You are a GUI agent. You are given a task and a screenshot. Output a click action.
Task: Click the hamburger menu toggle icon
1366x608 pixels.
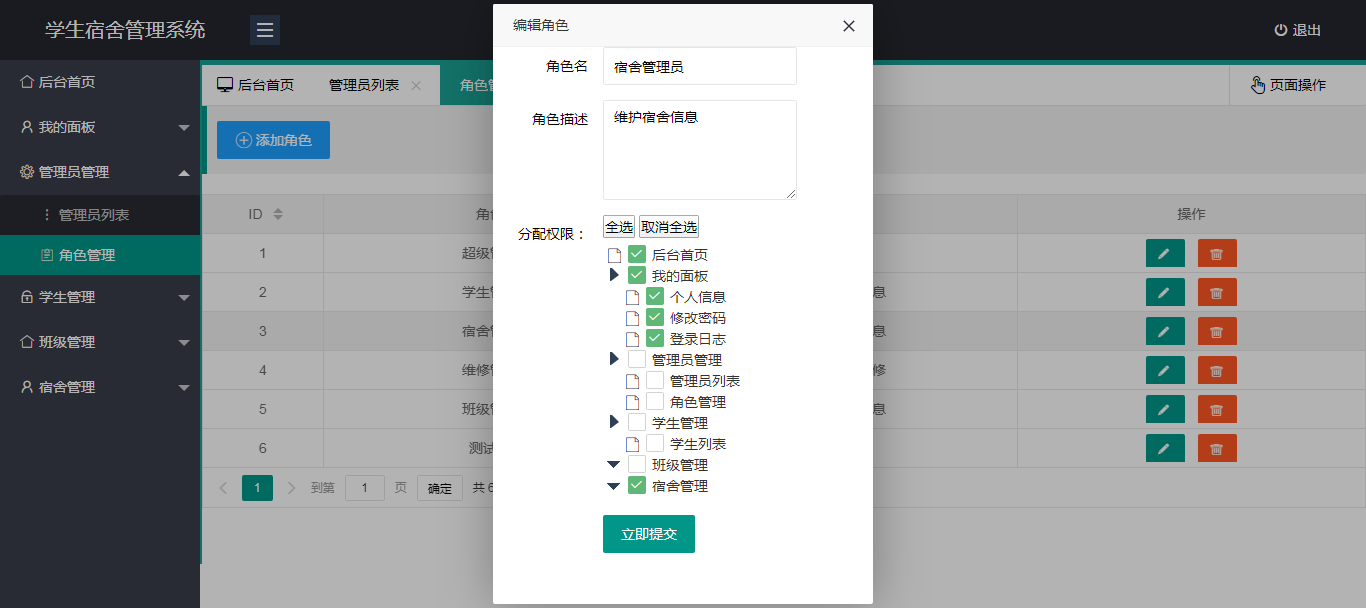point(264,29)
